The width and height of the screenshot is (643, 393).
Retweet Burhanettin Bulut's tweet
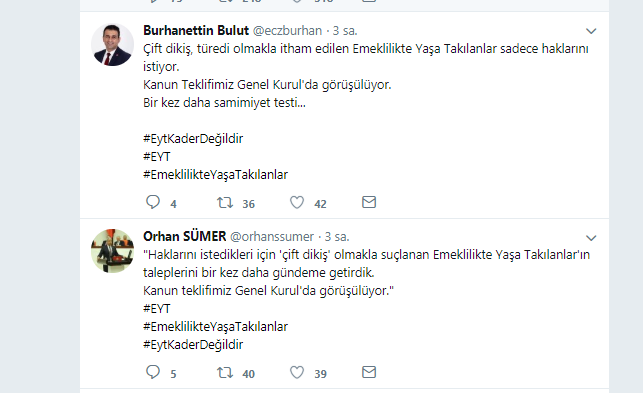tap(225, 203)
